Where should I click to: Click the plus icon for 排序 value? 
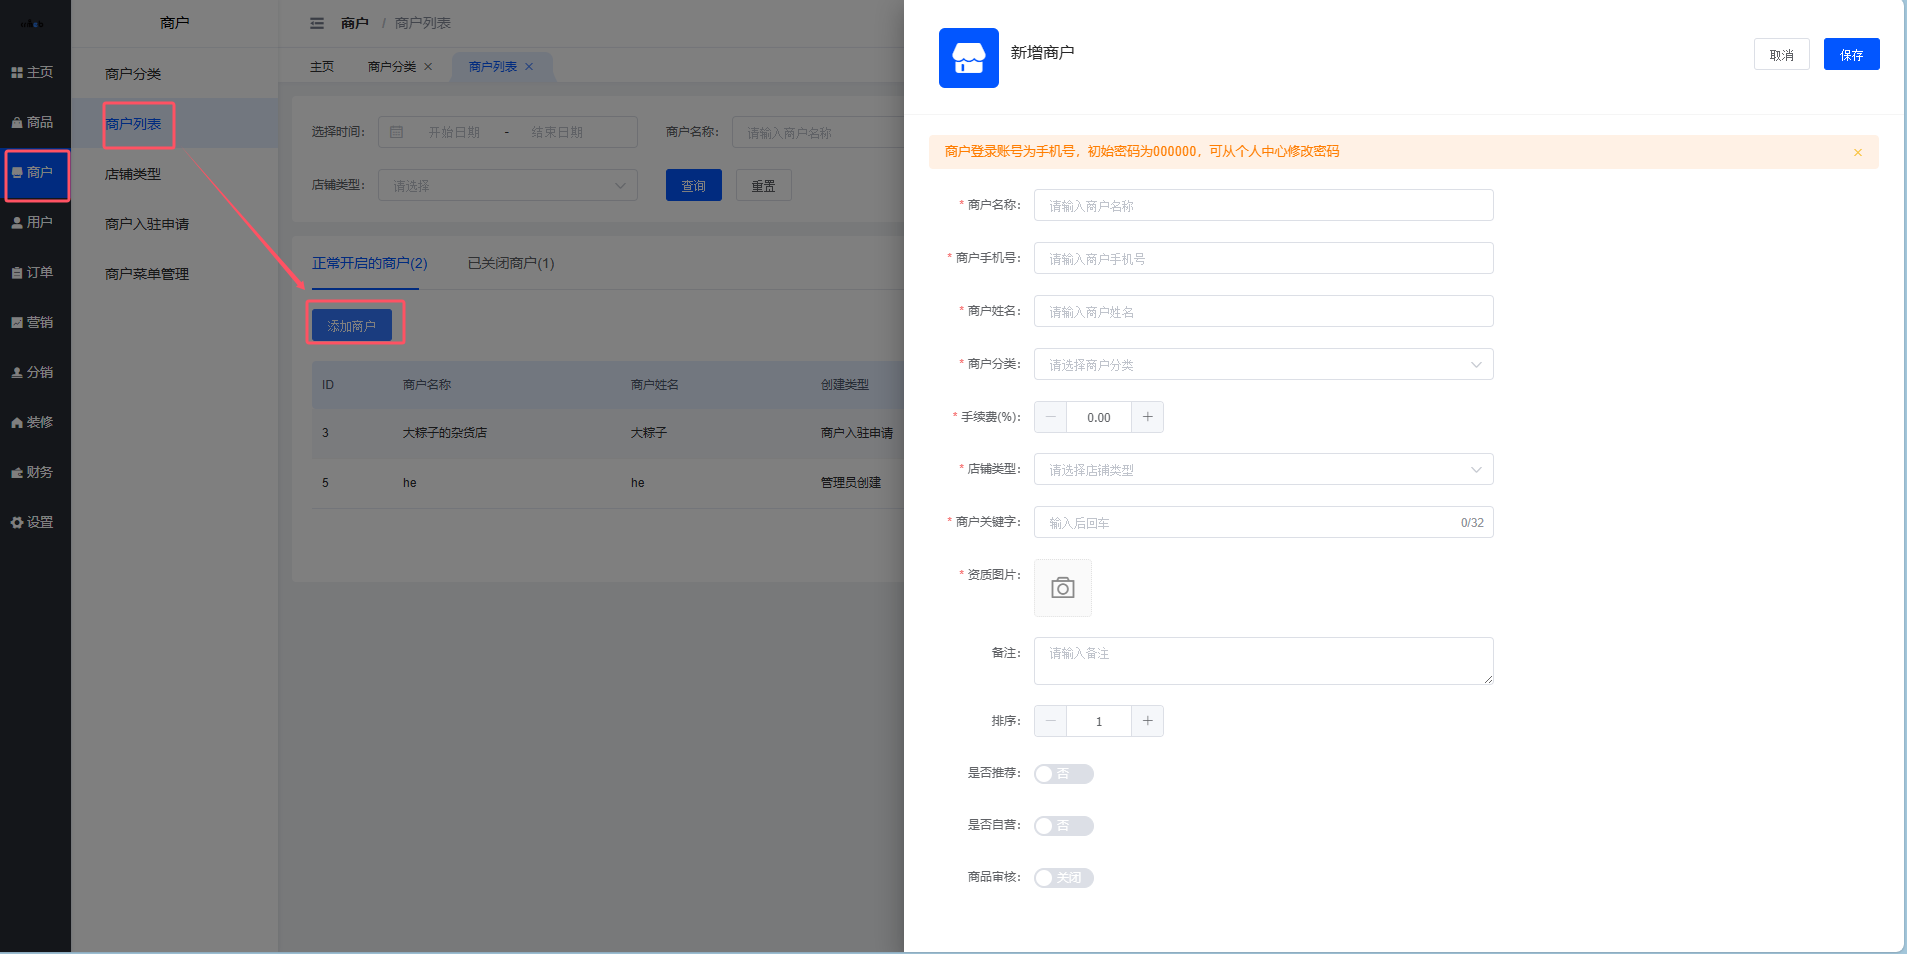pyautogui.click(x=1147, y=721)
